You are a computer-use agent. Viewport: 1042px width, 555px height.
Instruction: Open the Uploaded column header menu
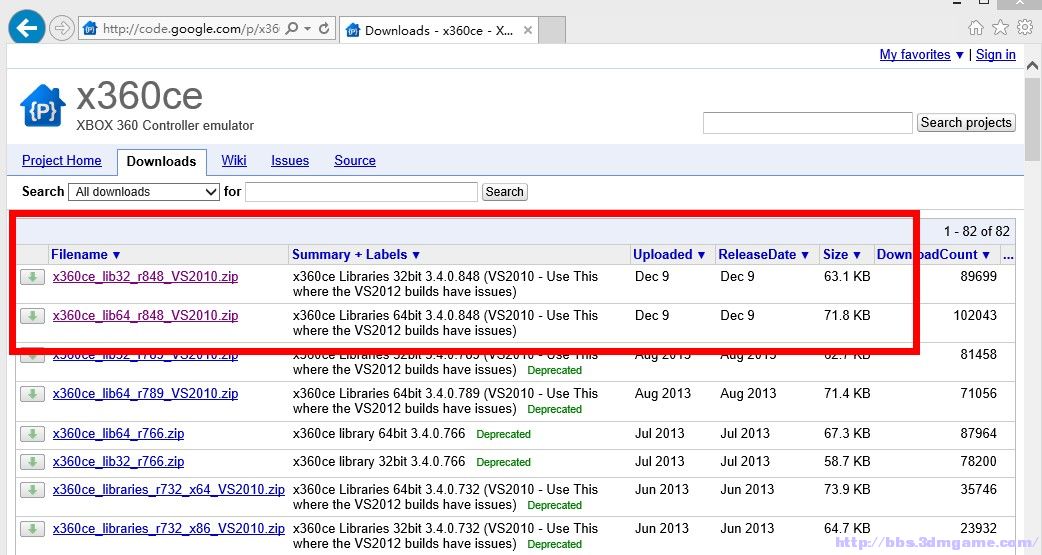pos(669,255)
